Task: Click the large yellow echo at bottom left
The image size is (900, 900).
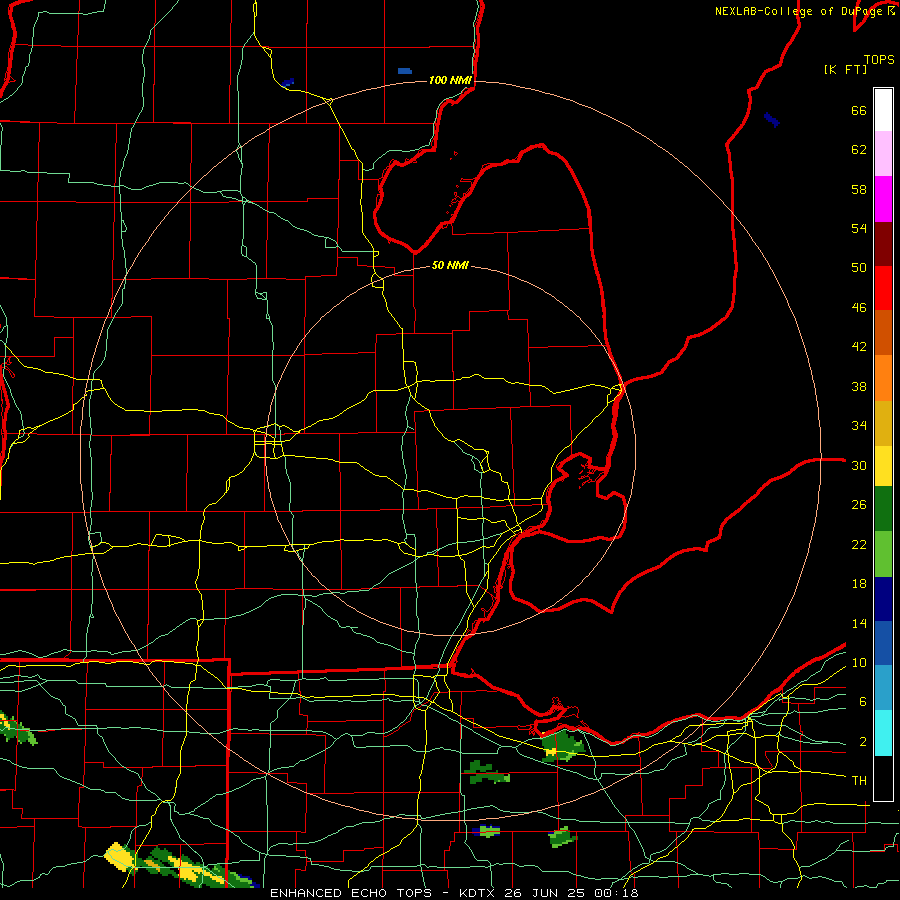Action: pyautogui.click(x=119, y=856)
